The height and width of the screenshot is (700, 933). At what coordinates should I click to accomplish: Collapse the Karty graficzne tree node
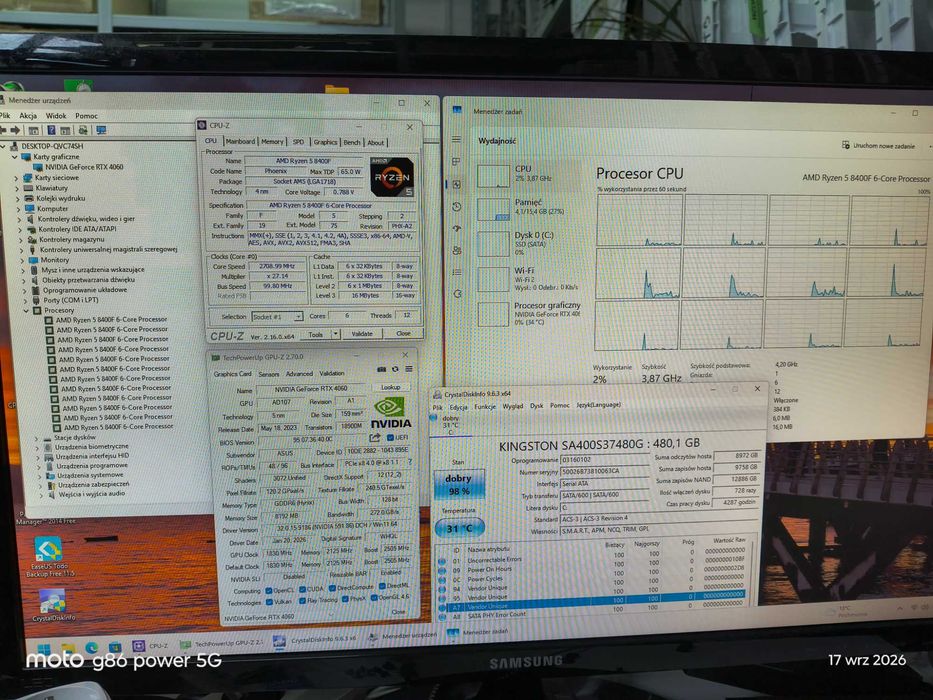pyautogui.click(x=14, y=157)
